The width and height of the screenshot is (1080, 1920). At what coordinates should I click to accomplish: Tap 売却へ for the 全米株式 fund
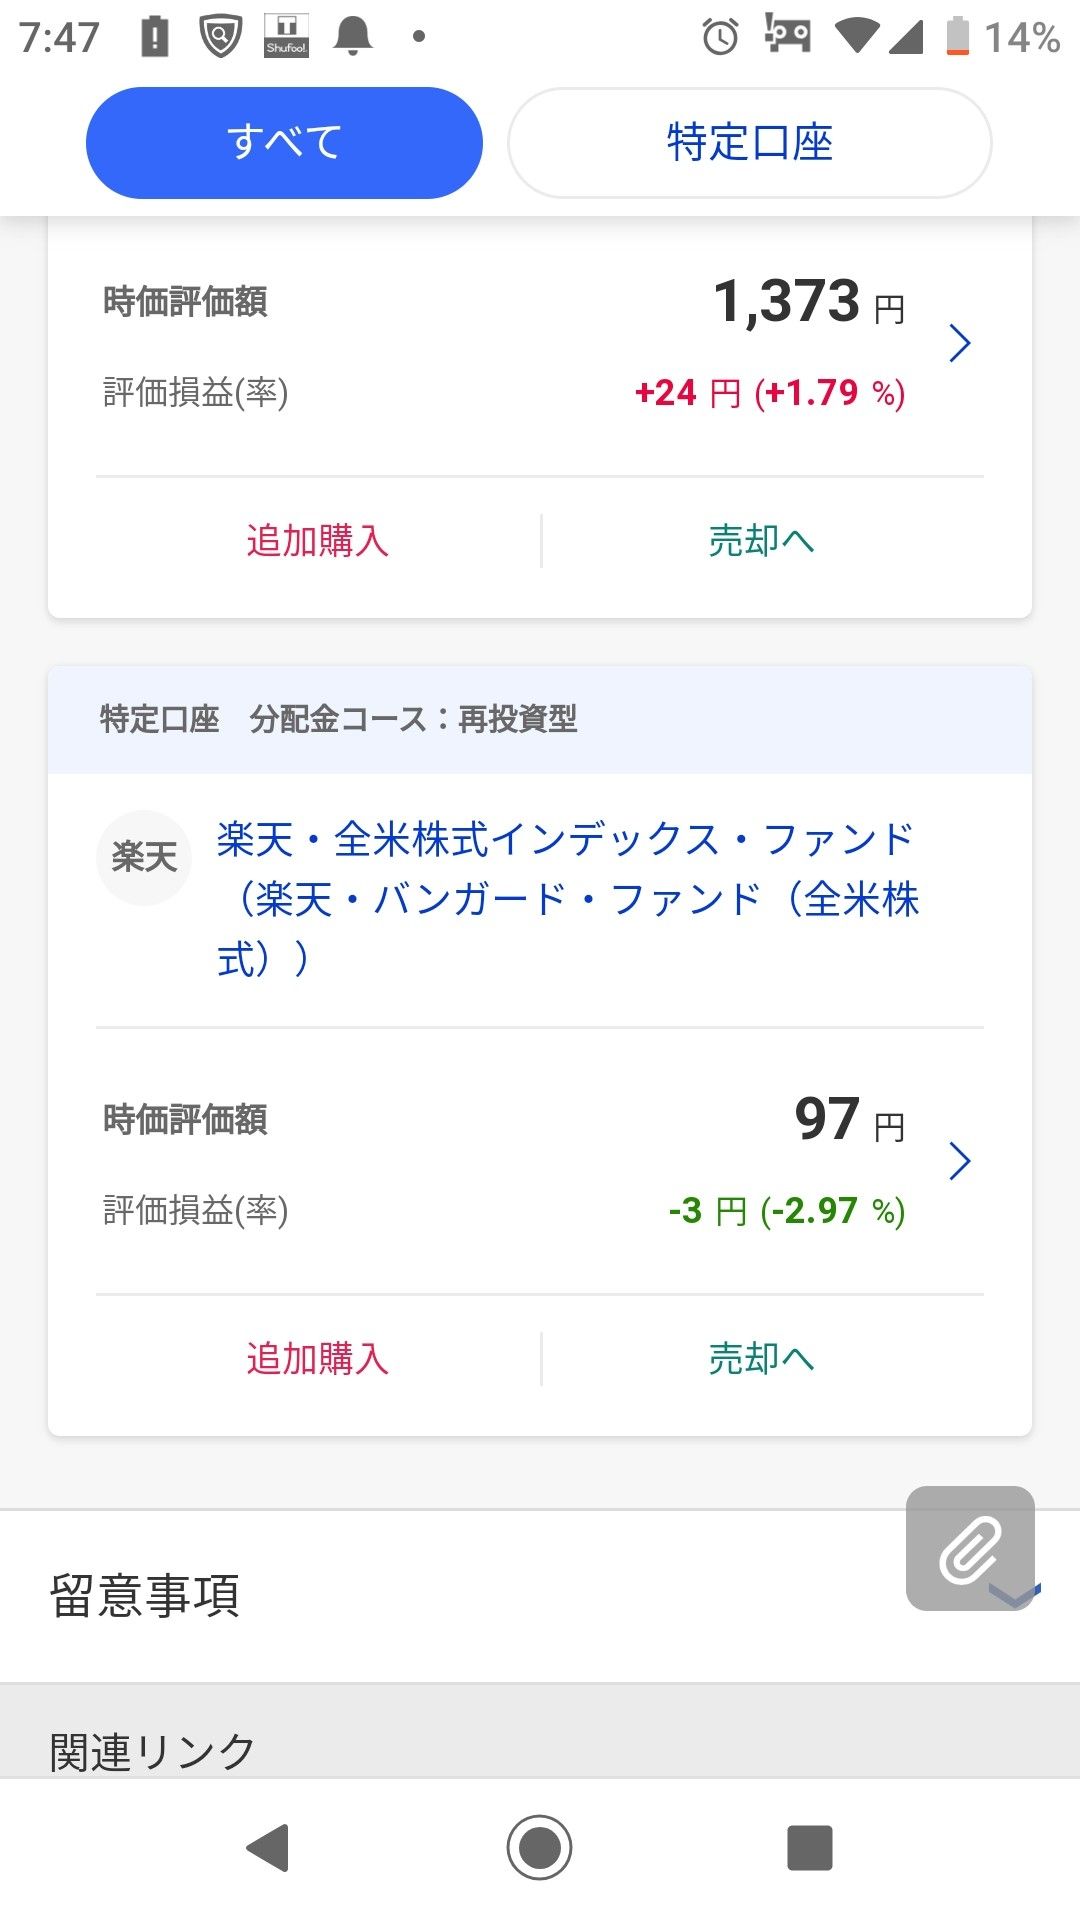pos(761,1359)
